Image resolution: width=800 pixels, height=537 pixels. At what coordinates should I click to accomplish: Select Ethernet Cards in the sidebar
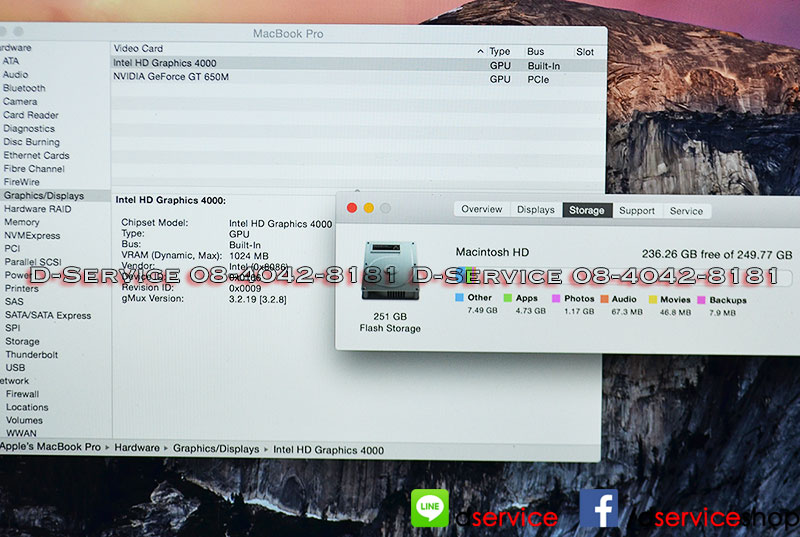[36, 156]
